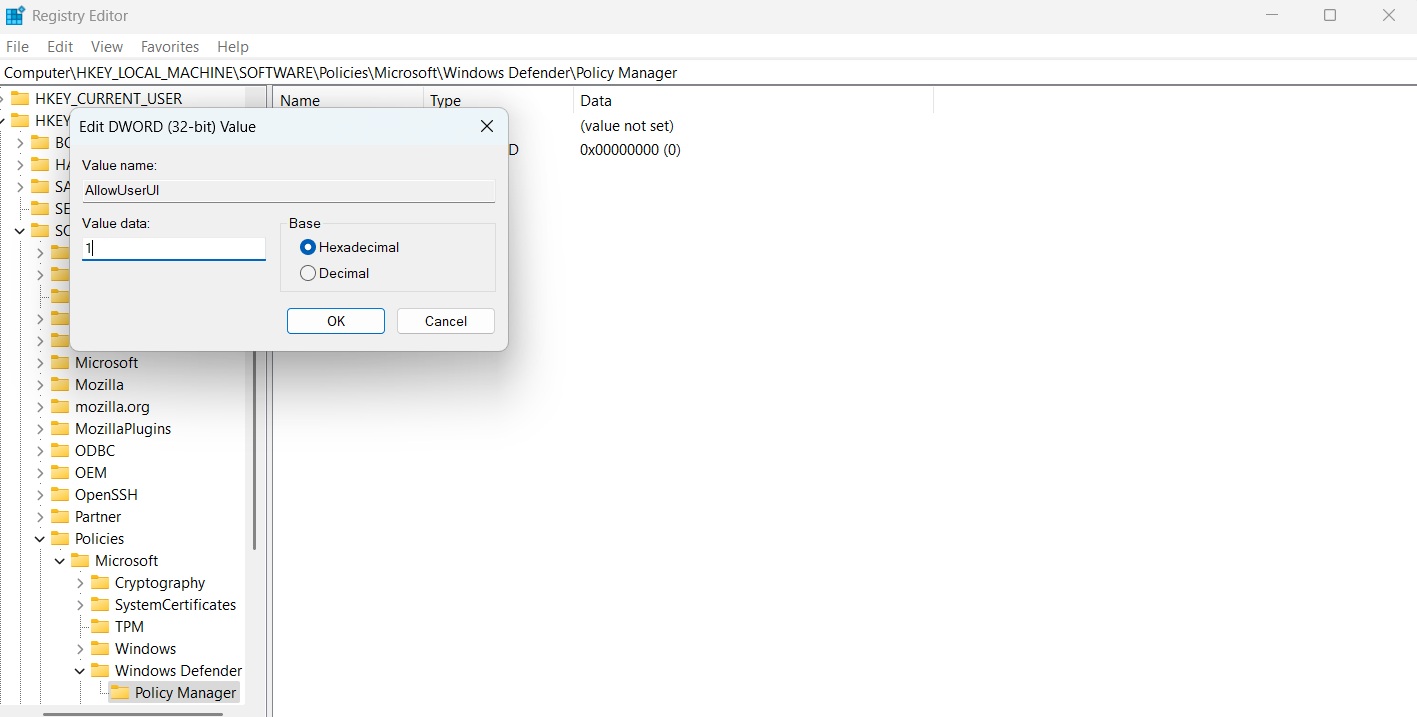The height and width of the screenshot is (717, 1417).
Task: Collapse the Microsoft key under Policies
Action: coord(60,560)
